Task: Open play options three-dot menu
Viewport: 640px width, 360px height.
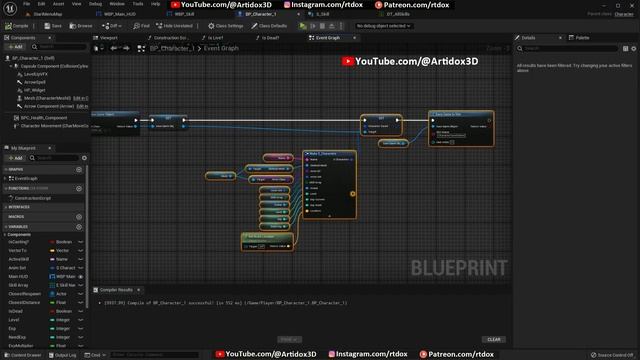Action: coord(341,26)
